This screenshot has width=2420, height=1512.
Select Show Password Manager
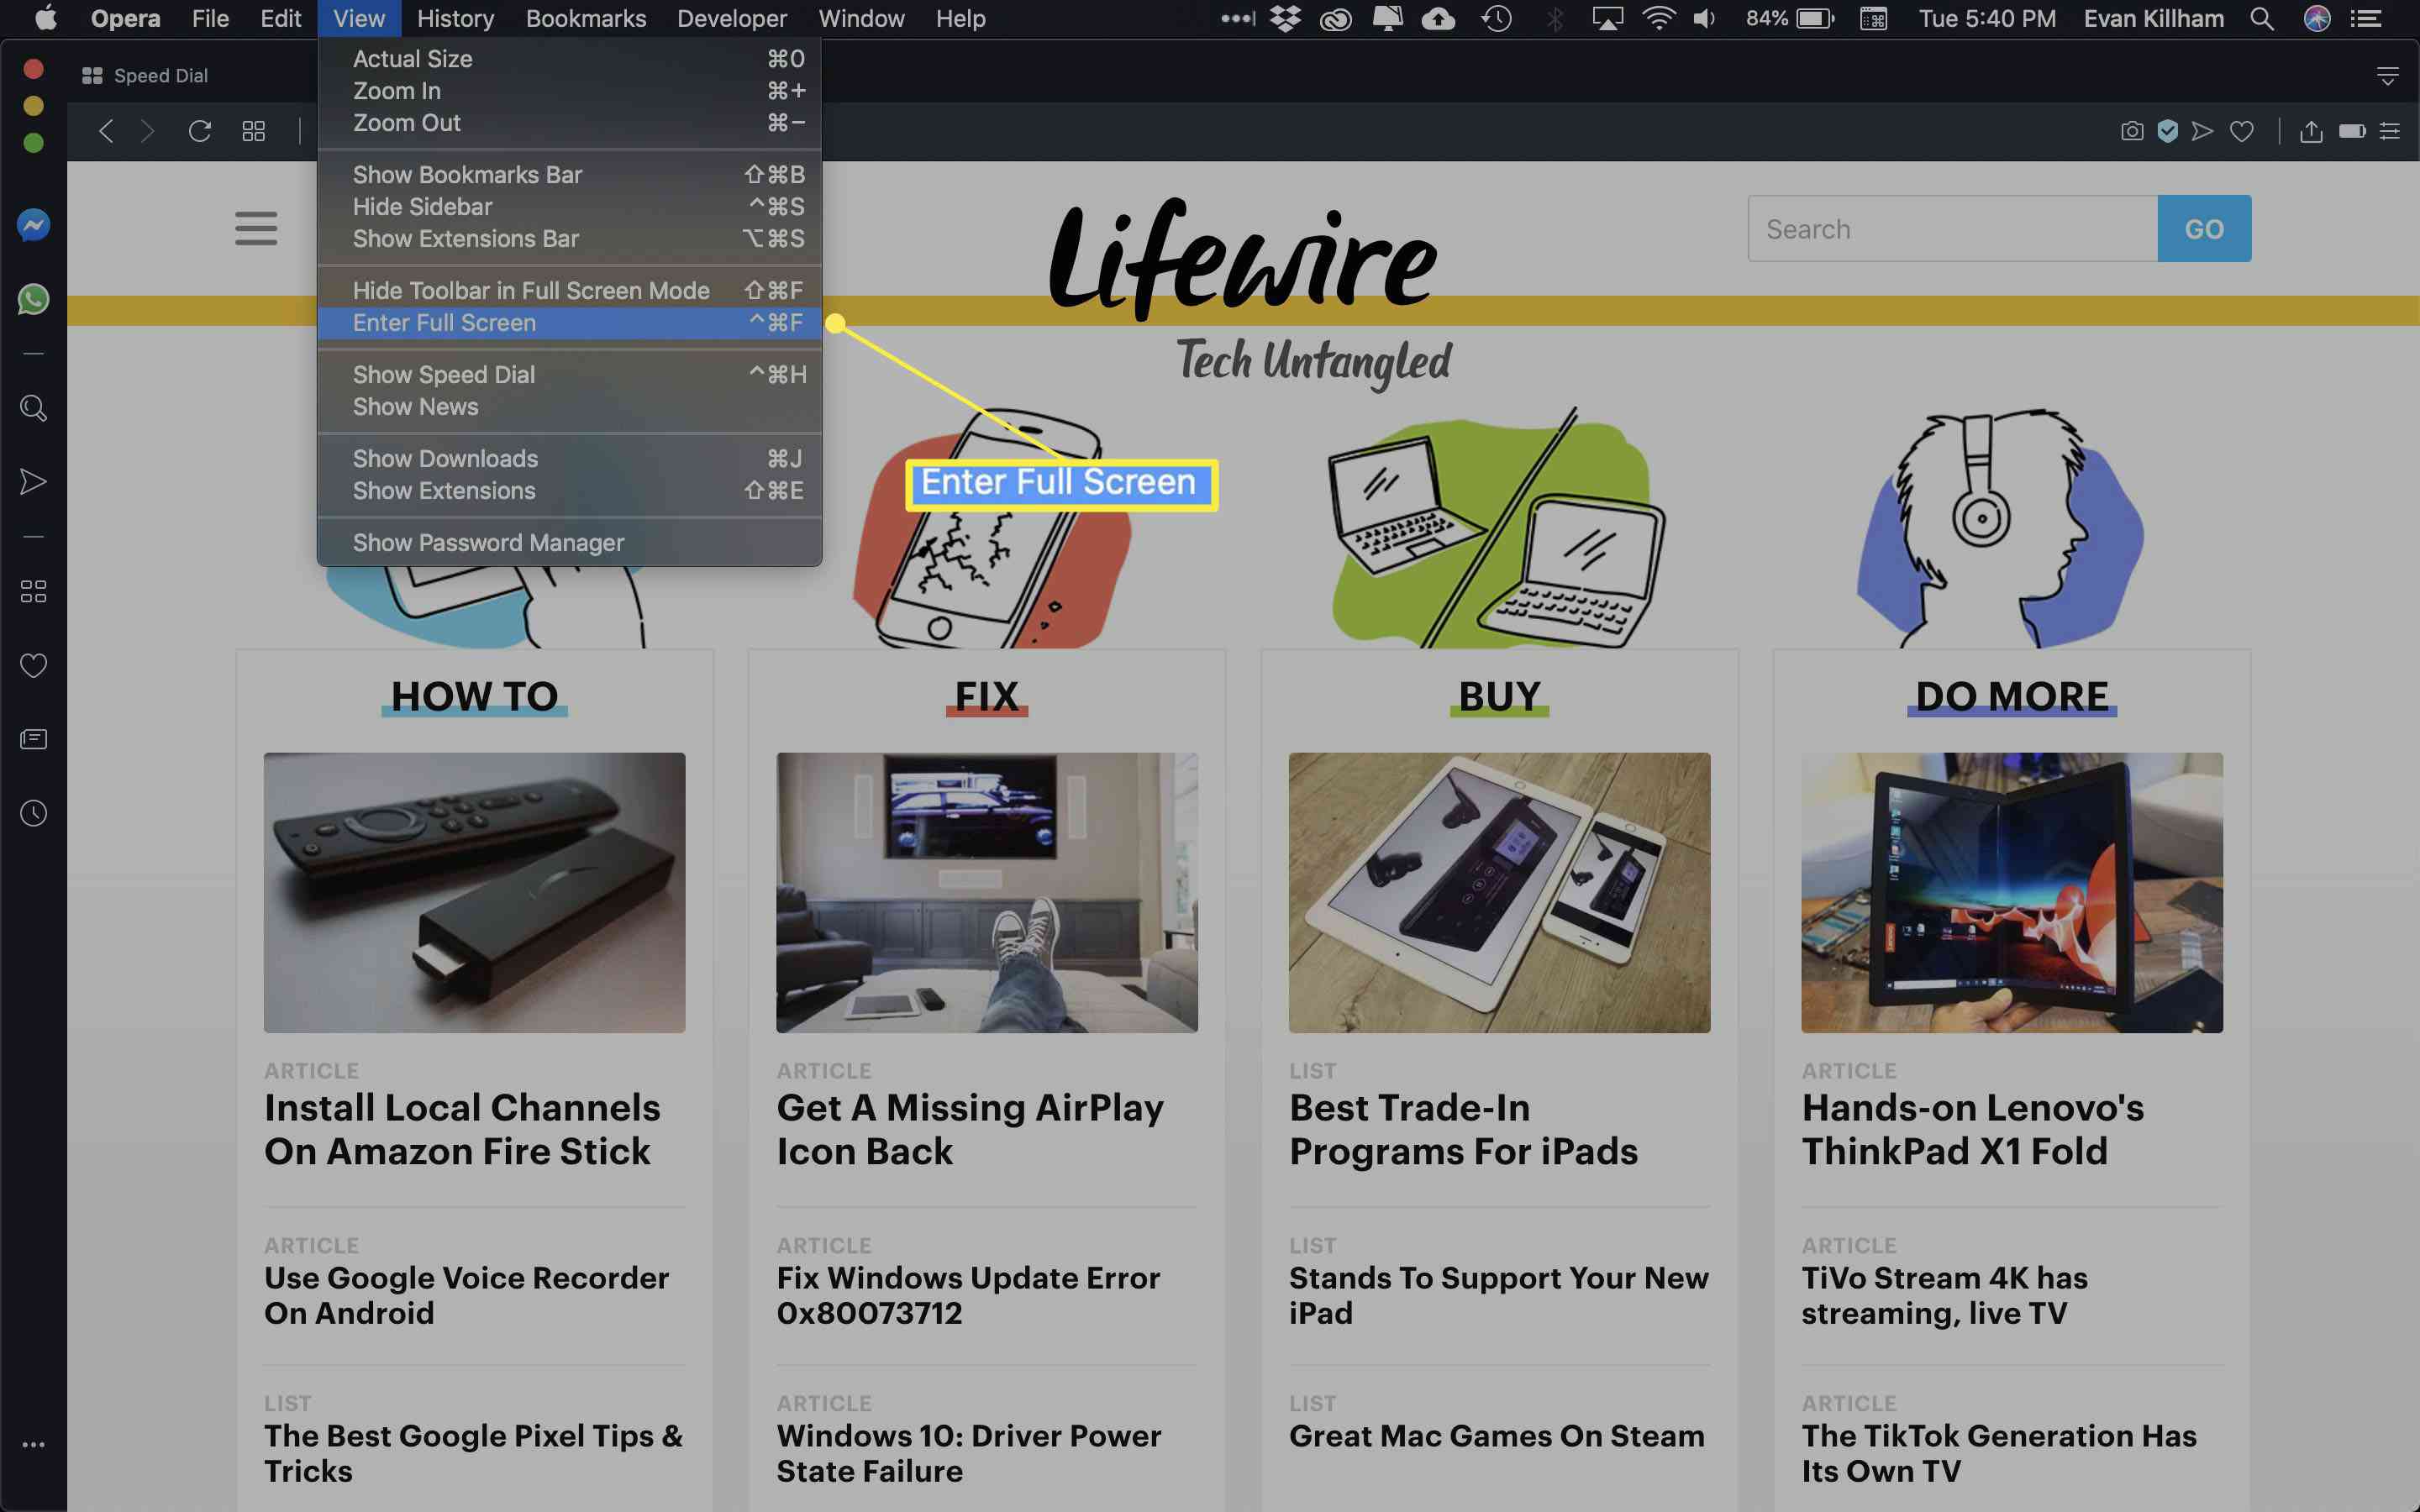pyautogui.click(x=569, y=543)
